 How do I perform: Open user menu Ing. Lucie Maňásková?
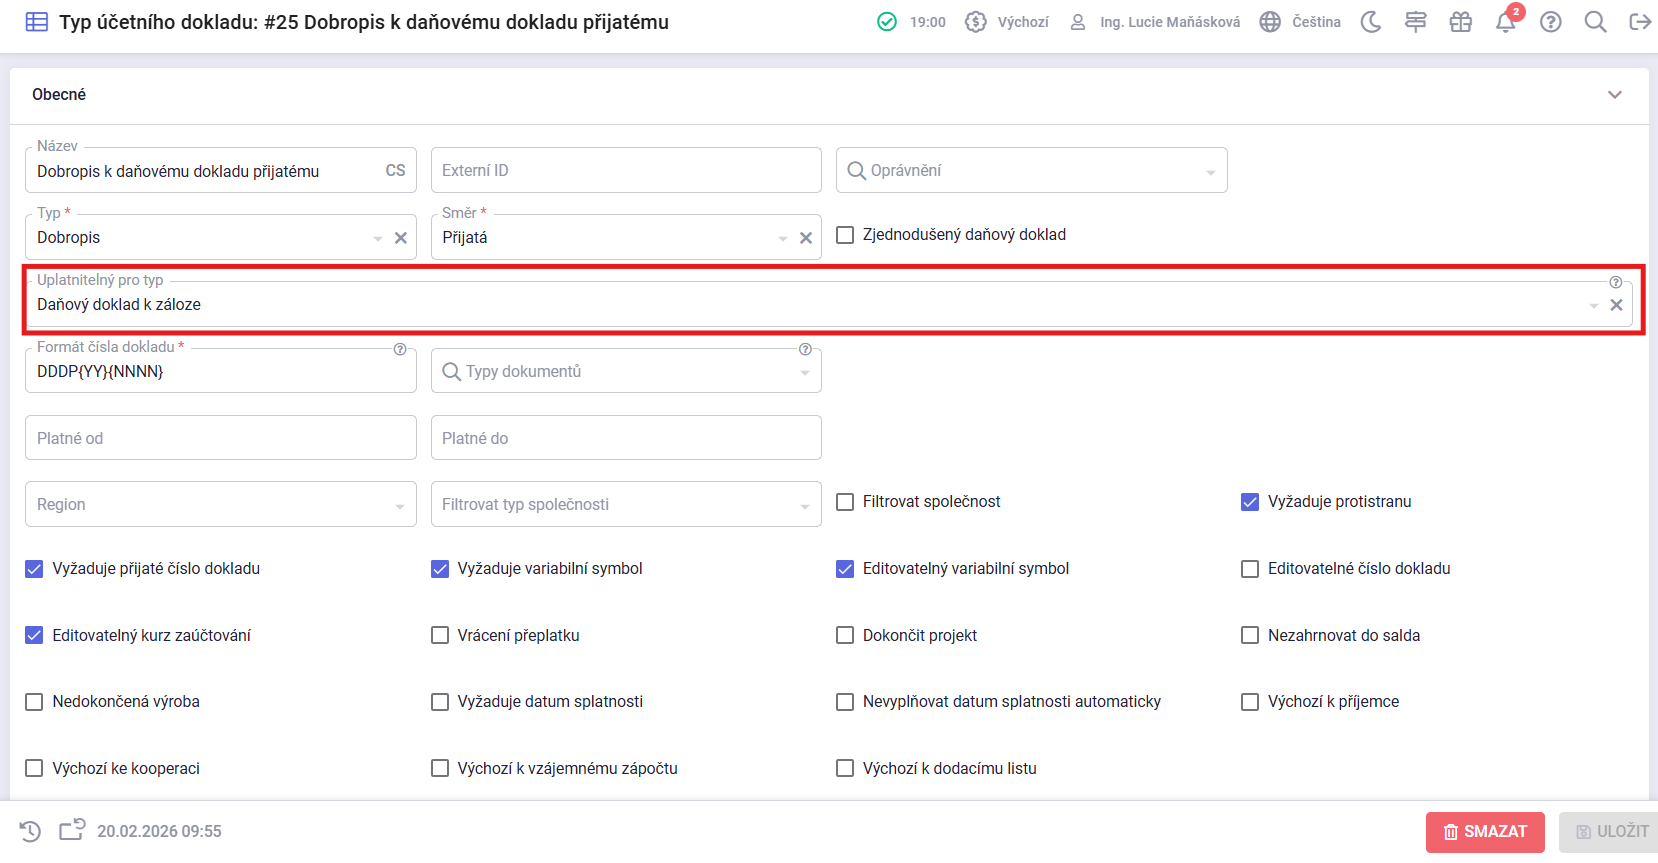coord(1156,22)
